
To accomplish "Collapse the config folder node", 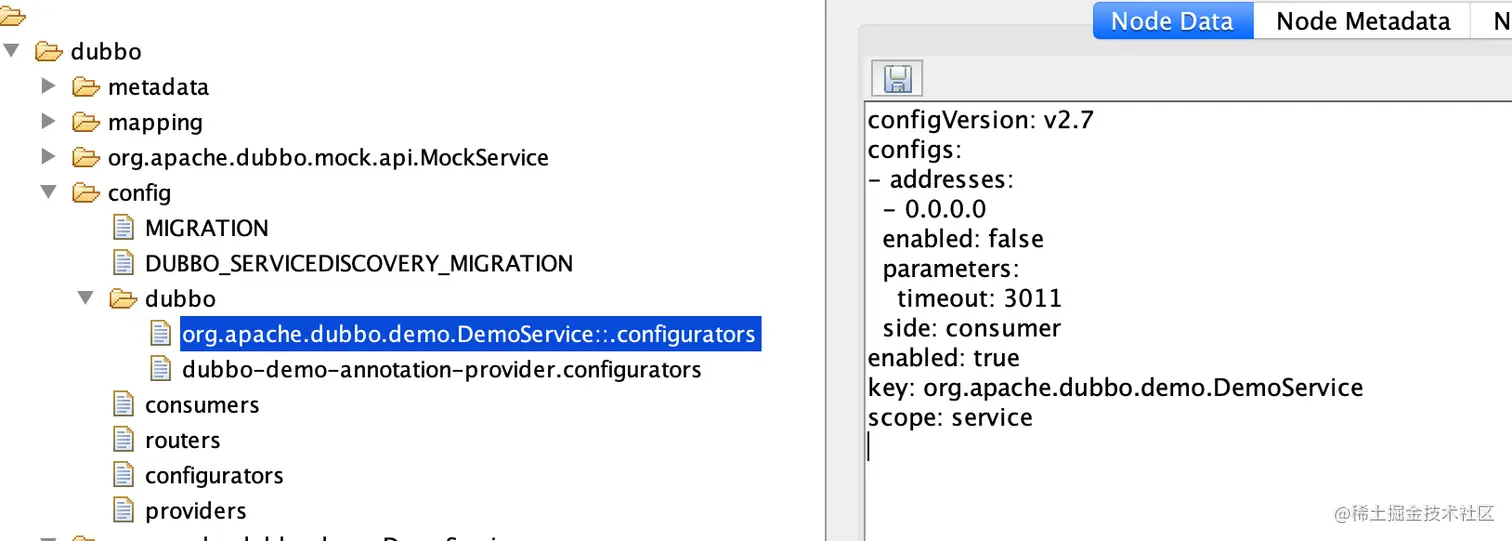I will tap(48, 192).
